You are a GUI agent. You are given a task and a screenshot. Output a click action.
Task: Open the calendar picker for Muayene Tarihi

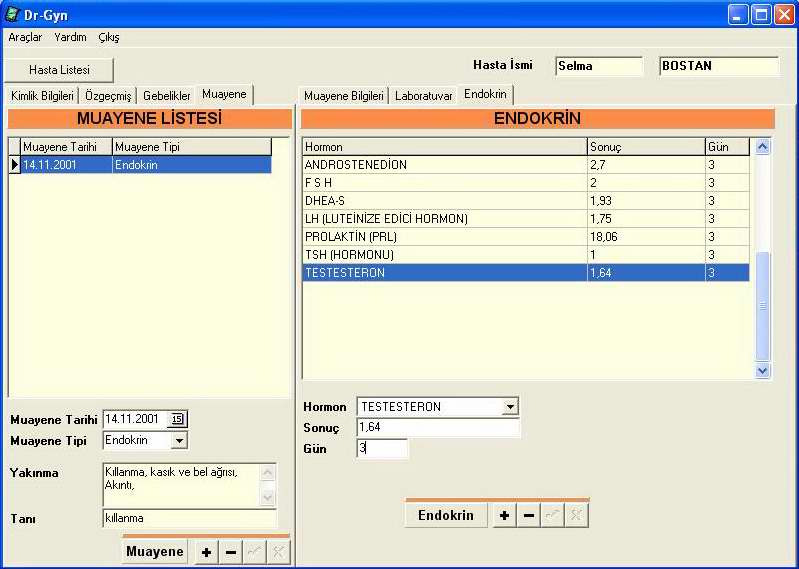178,419
